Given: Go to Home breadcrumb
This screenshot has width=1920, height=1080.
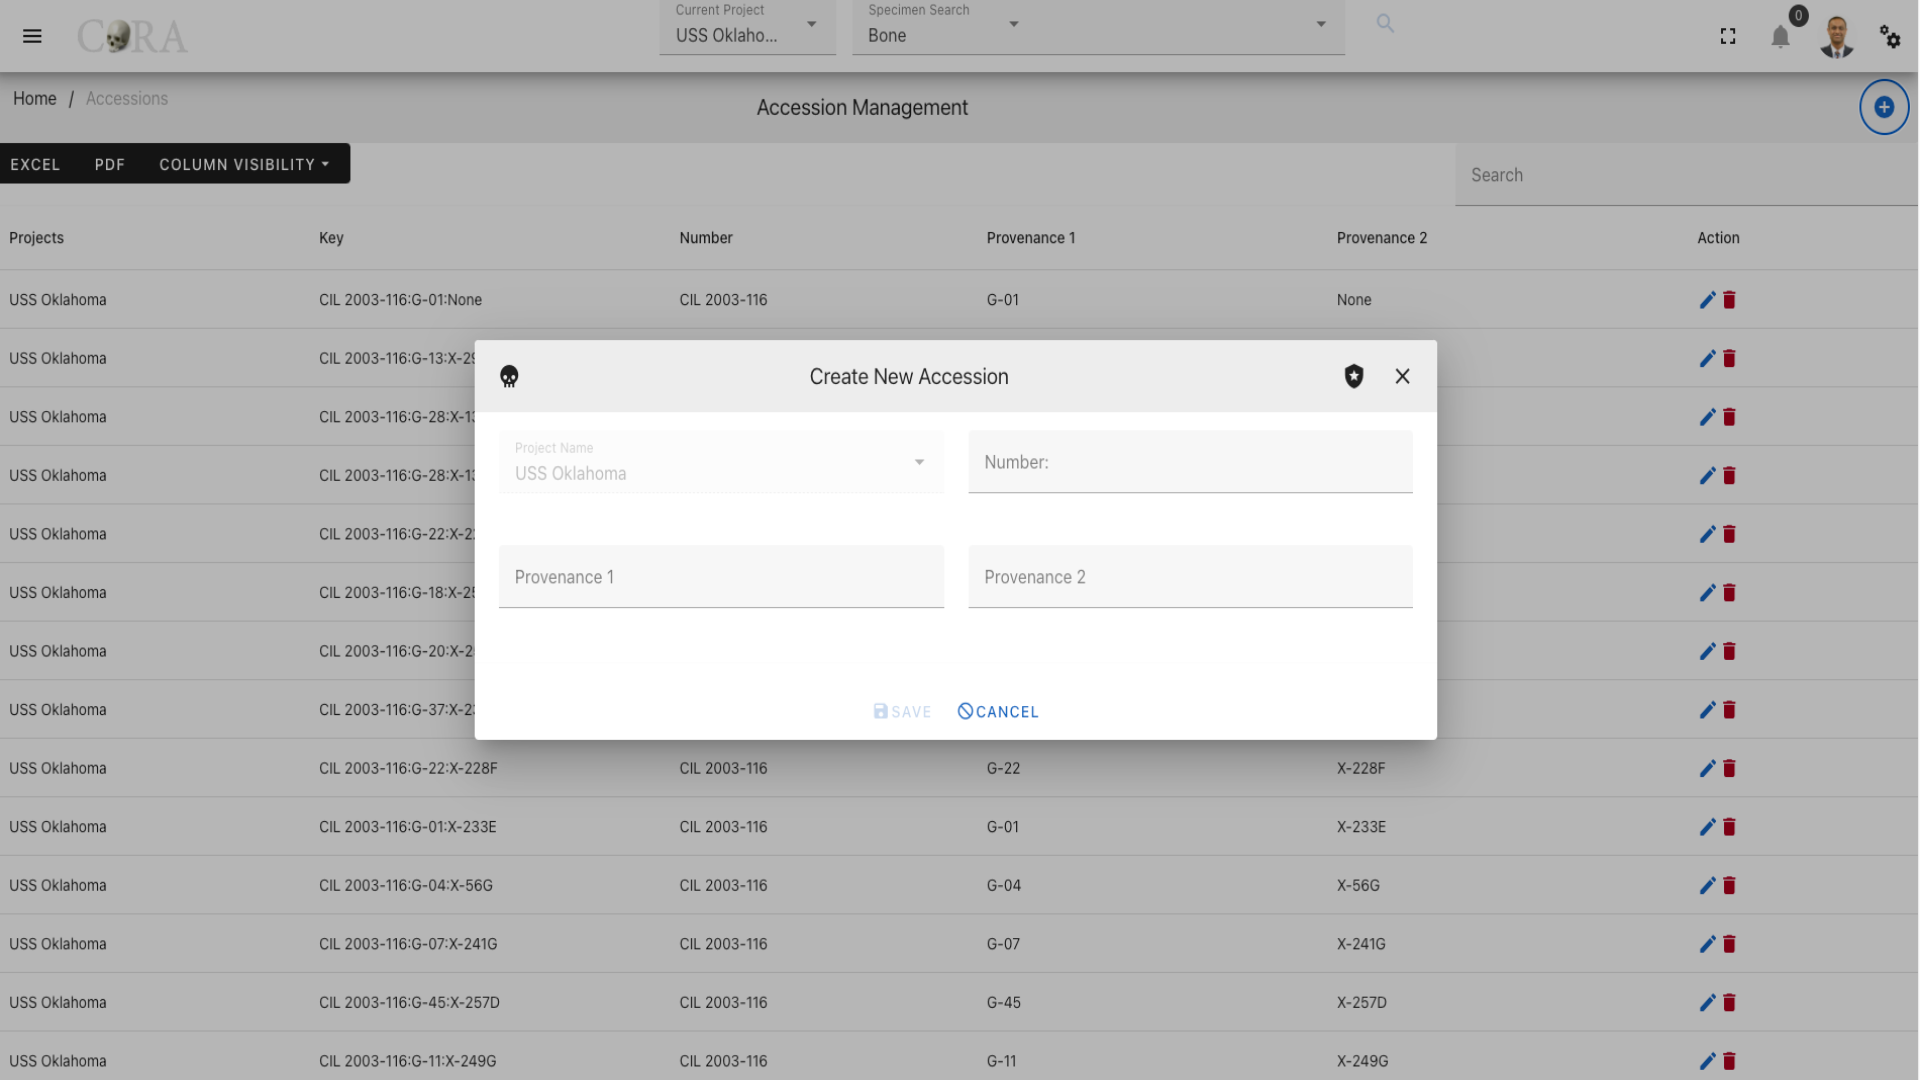Looking at the screenshot, I should pos(35,98).
